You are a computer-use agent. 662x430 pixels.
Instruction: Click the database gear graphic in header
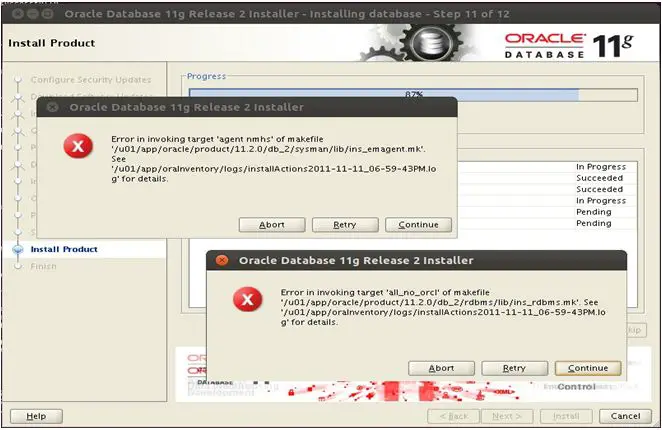(x=430, y=43)
